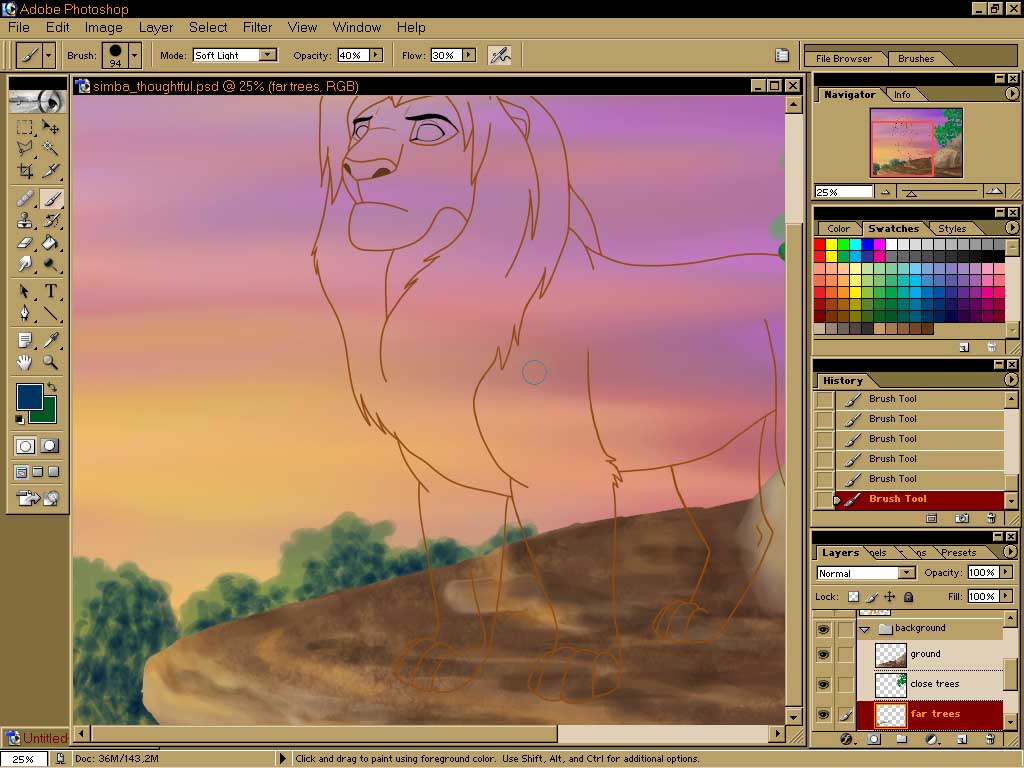The height and width of the screenshot is (768, 1024).
Task: Hide the background layer set
Action: pos(823,629)
